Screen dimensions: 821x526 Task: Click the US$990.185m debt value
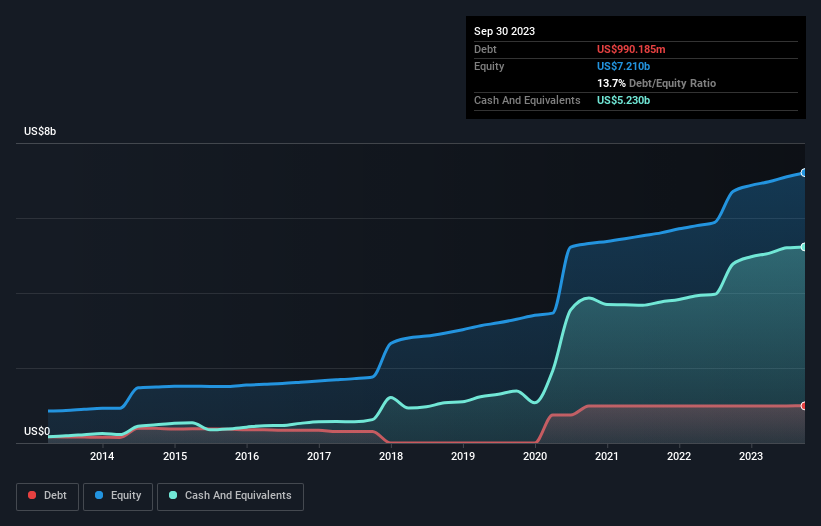coord(631,49)
